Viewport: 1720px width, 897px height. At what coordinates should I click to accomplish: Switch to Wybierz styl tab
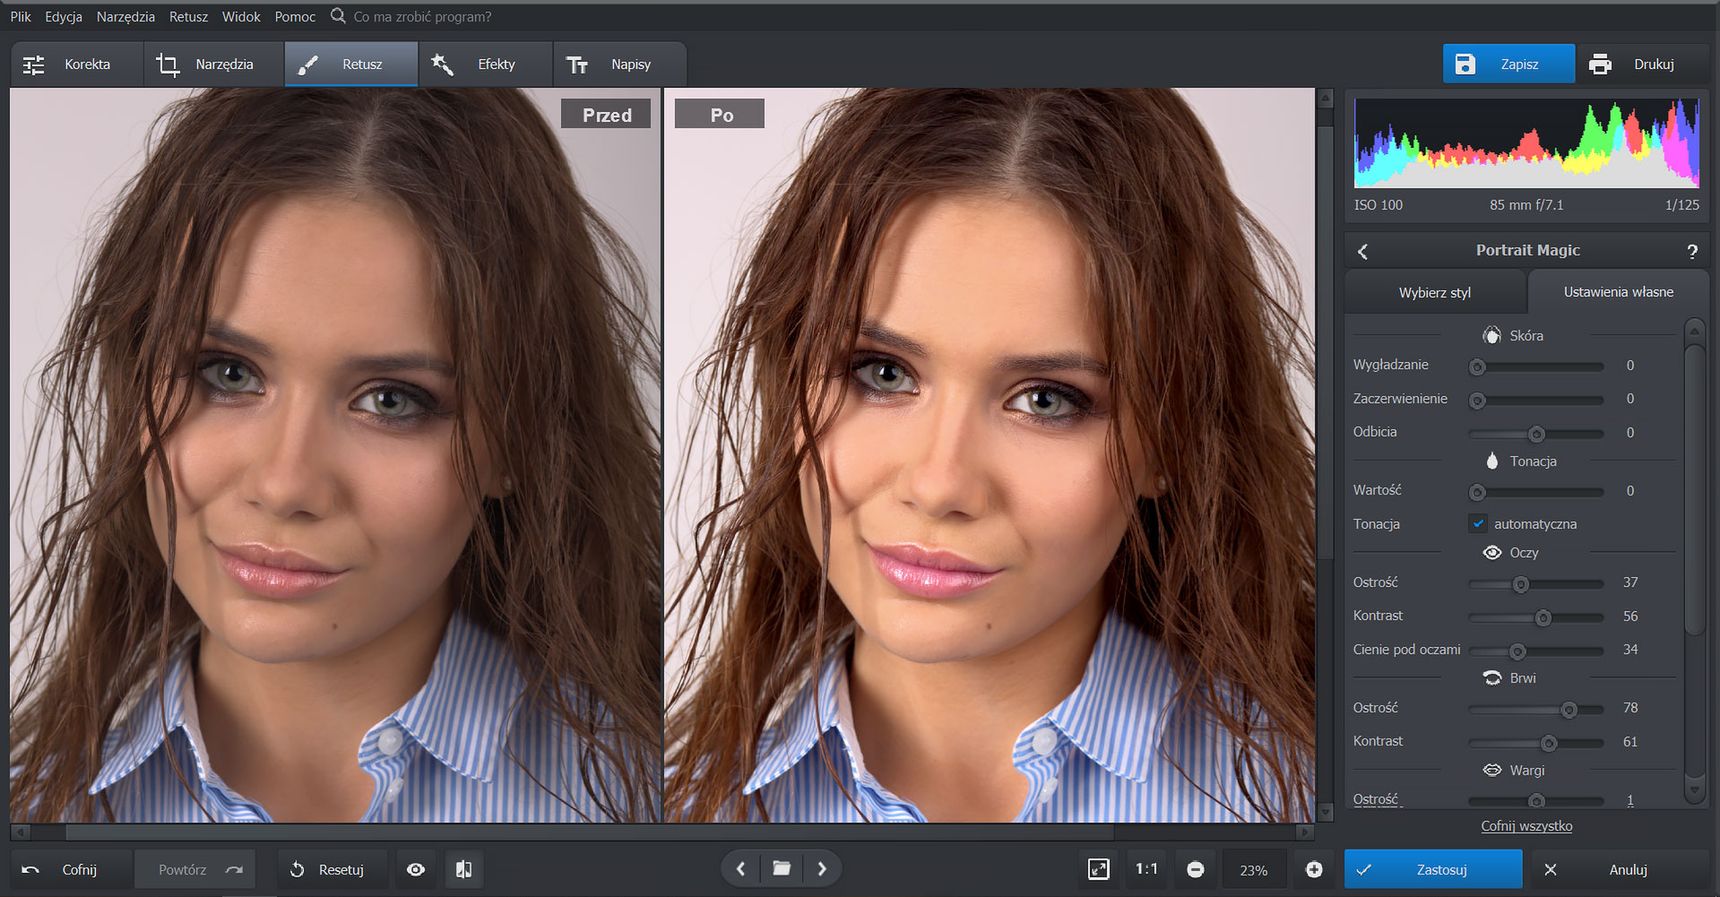[1435, 292]
